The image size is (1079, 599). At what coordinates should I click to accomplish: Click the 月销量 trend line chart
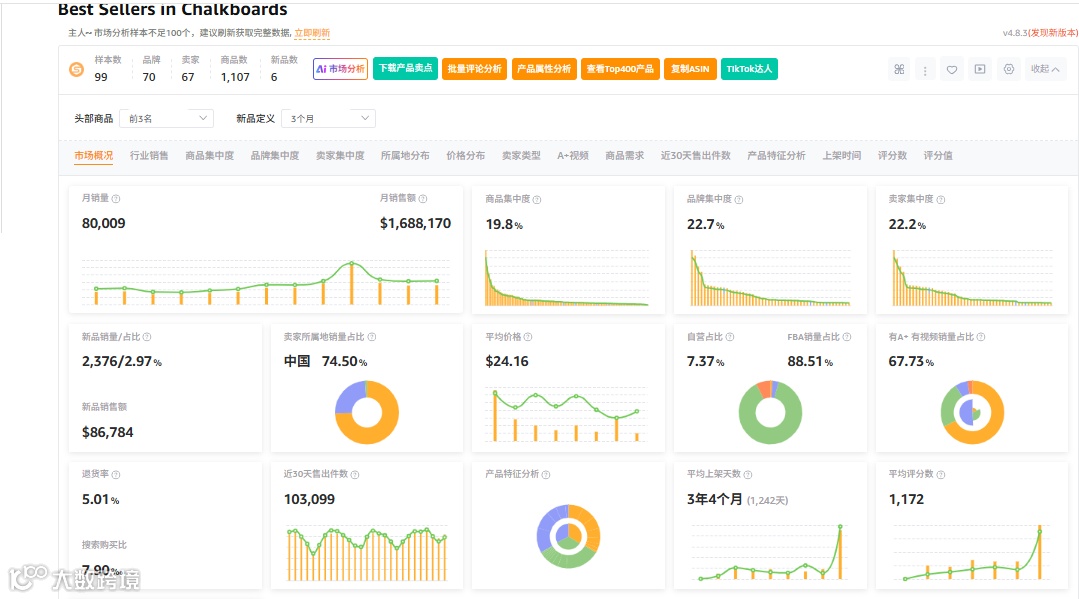tap(266, 282)
